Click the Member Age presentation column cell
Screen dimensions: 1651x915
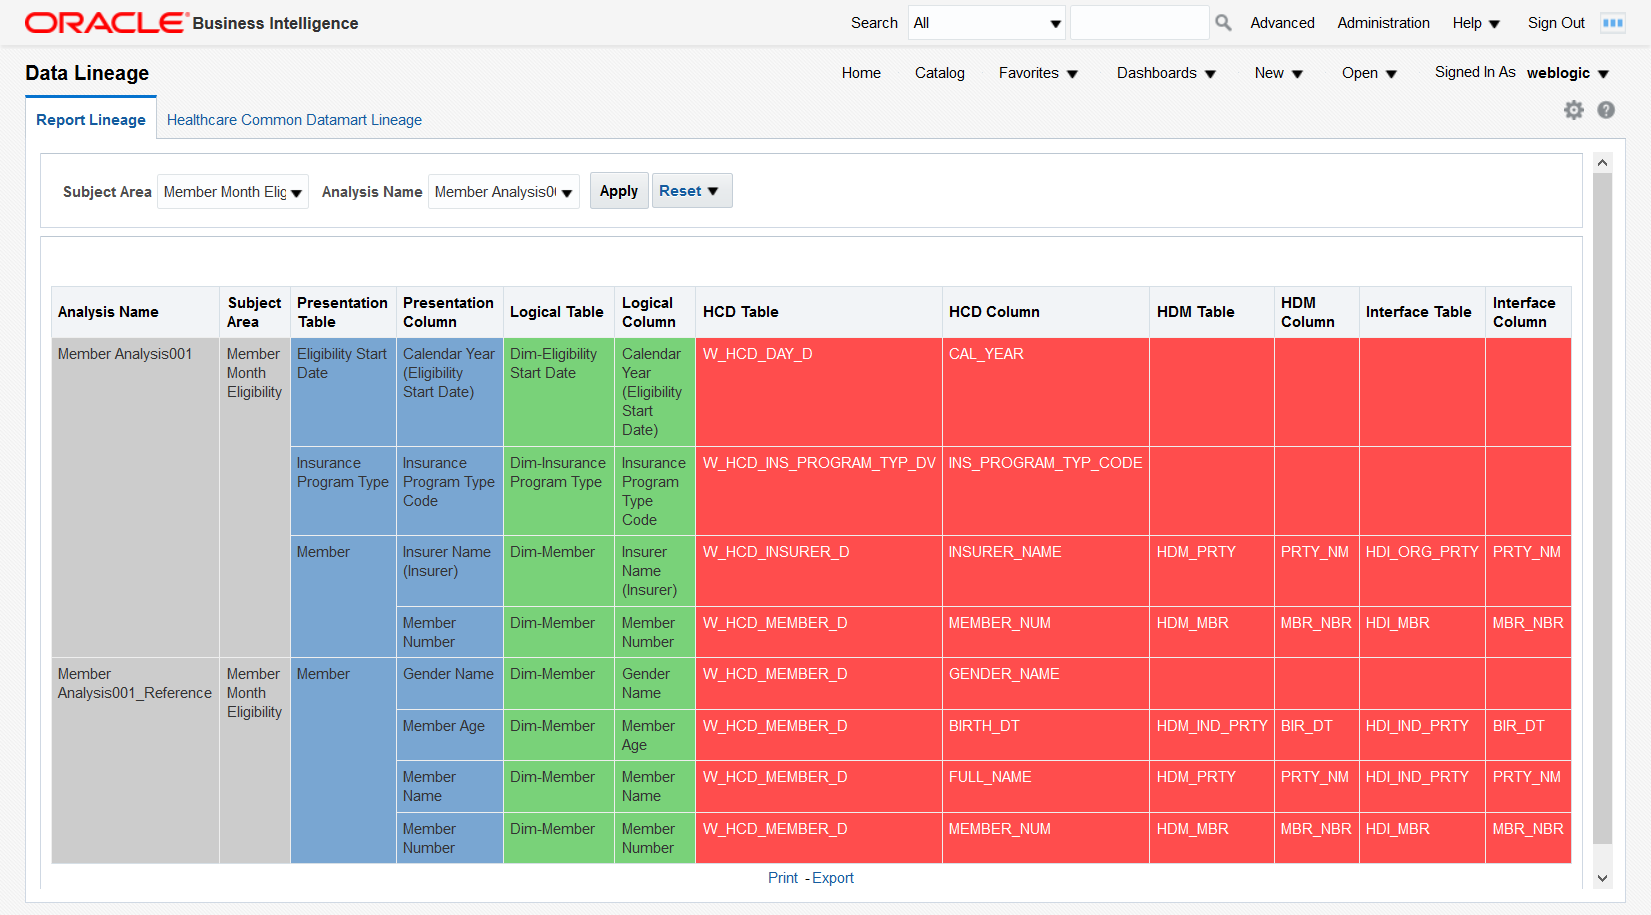[449, 735]
